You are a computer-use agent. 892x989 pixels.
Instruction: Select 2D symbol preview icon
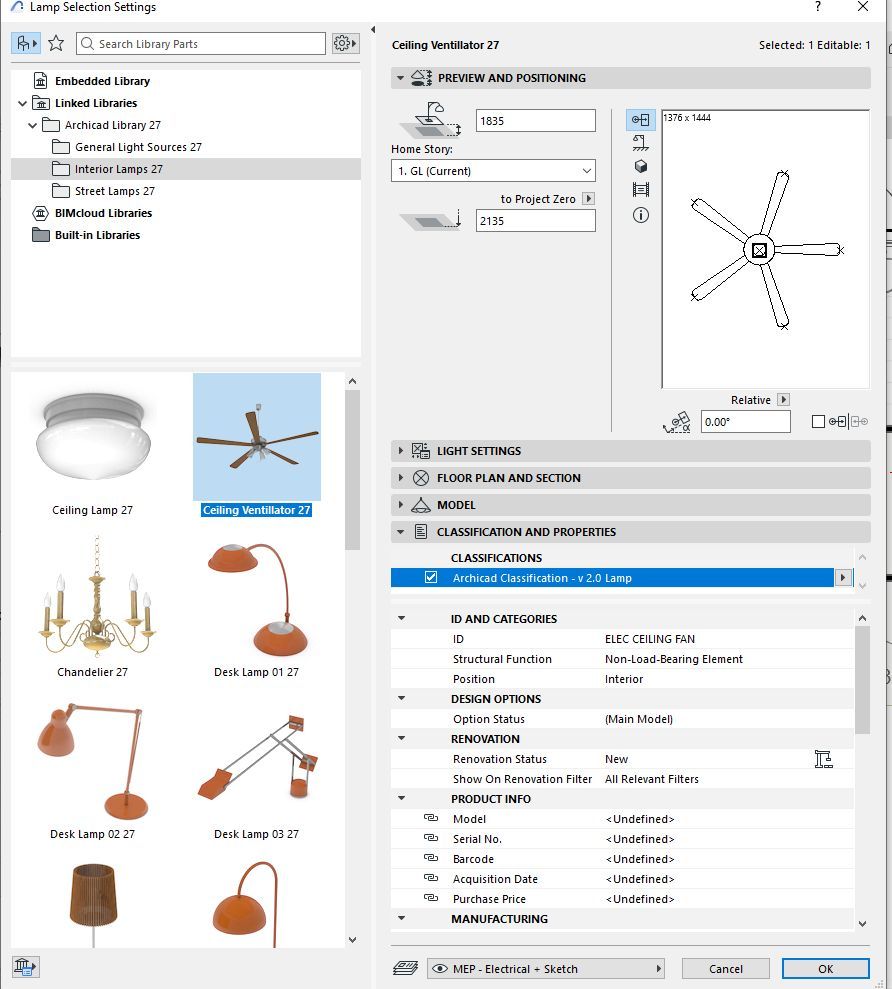(640, 119)
